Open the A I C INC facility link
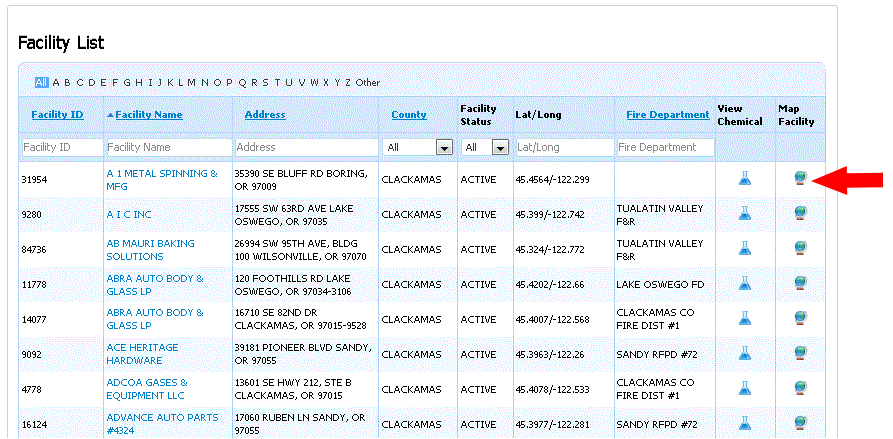Viewport: 893px width, 439px height. (129, 214)
